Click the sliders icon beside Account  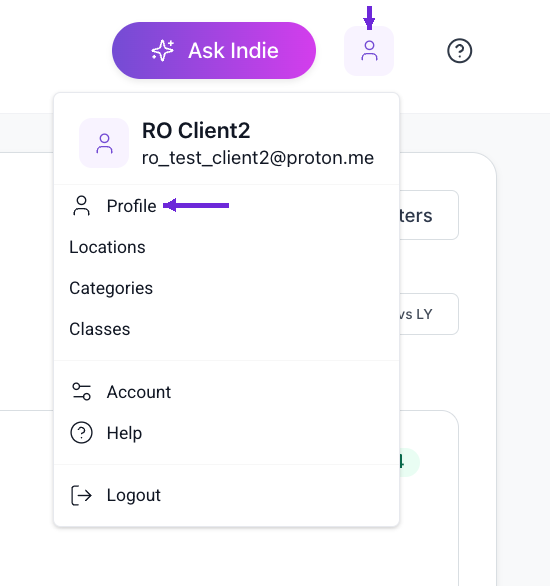[x=81, y=392]
